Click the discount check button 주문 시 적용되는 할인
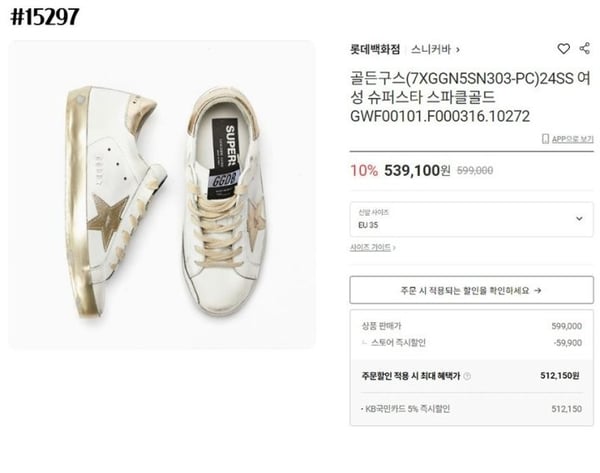600x473 pixels. point(471,290)
